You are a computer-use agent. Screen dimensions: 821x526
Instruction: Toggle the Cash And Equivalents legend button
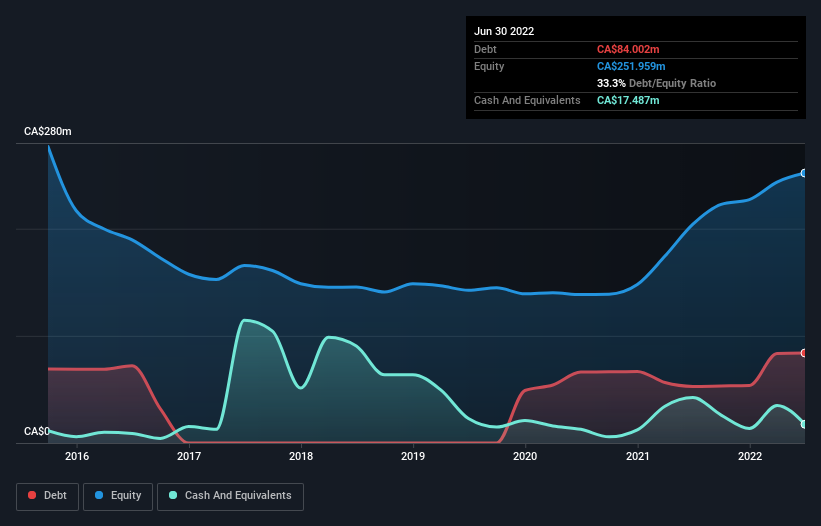[x=230, y=496]
